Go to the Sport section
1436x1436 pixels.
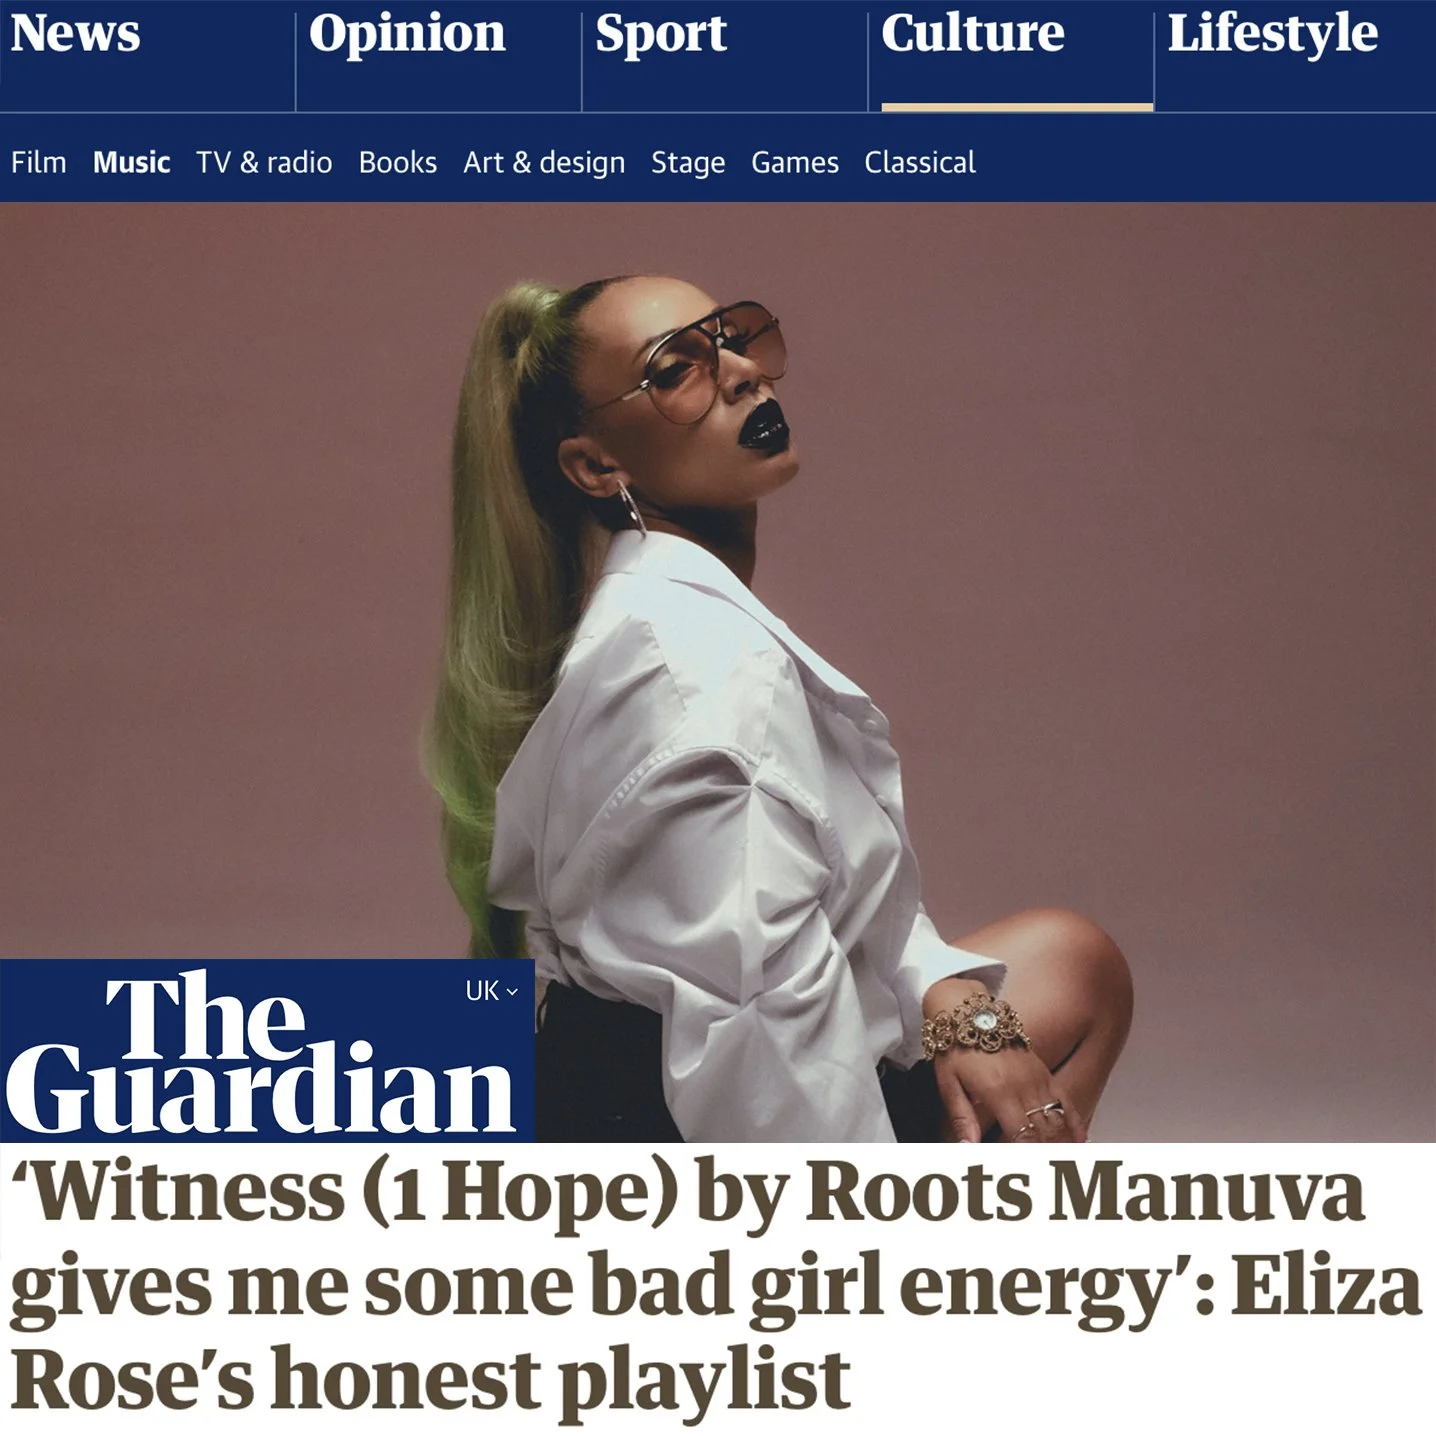tap(661, 35)
